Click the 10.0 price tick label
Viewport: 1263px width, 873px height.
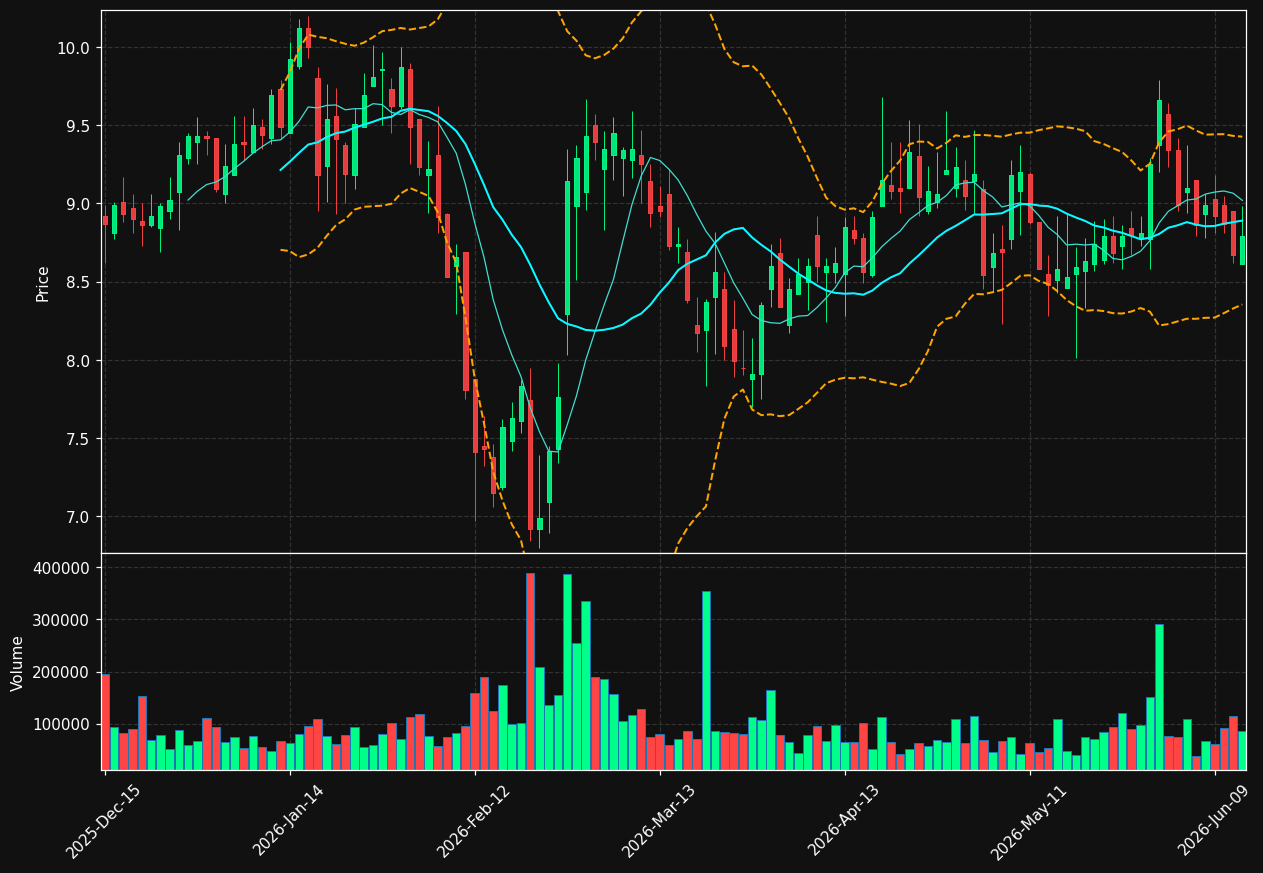click(72, 48)
